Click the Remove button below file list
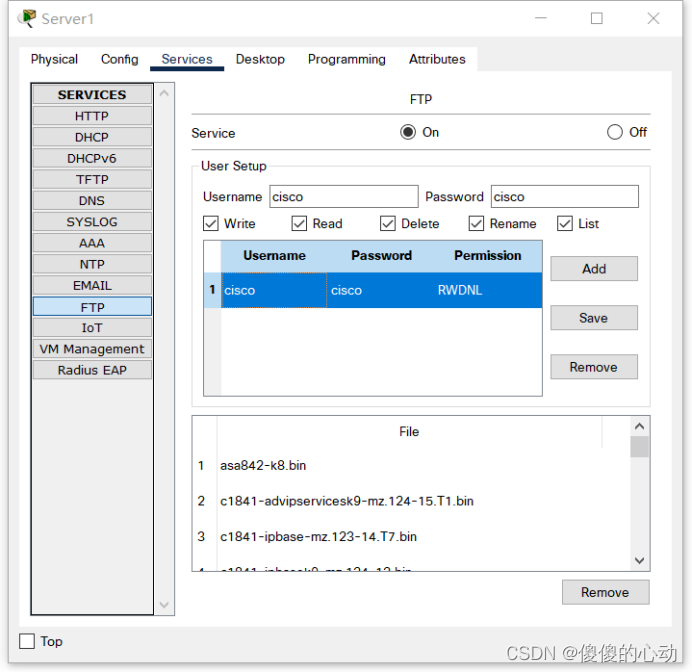The image size is (692, 672). 605,592
